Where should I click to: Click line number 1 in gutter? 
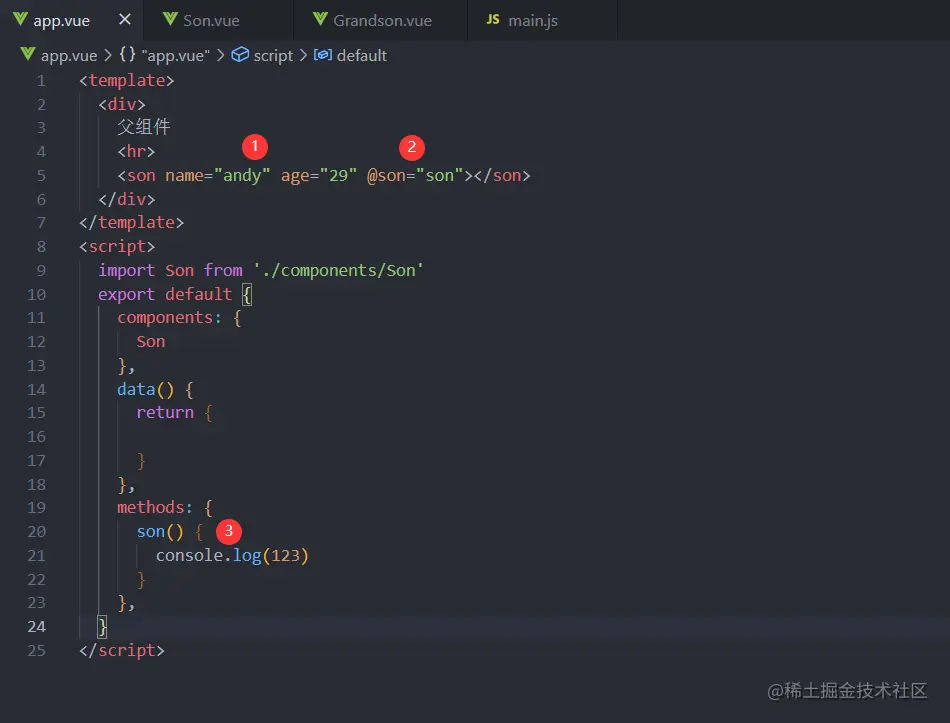point(41,81)
